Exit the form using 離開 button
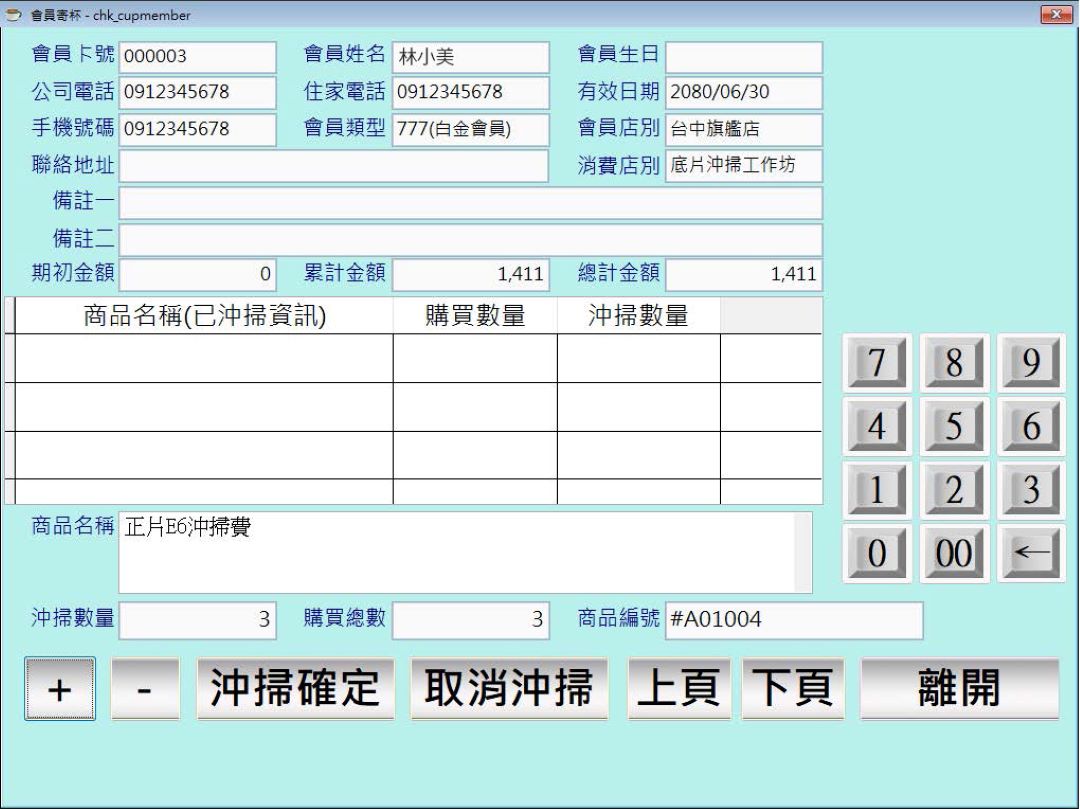 click(x=959, y=688)
